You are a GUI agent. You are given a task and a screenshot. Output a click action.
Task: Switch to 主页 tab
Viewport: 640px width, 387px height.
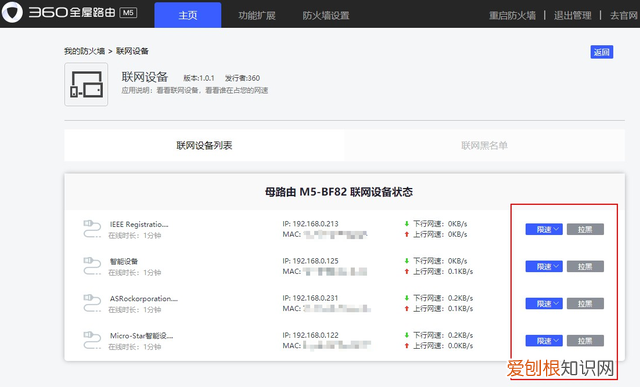pyautogui.click(x=188, y=15)
